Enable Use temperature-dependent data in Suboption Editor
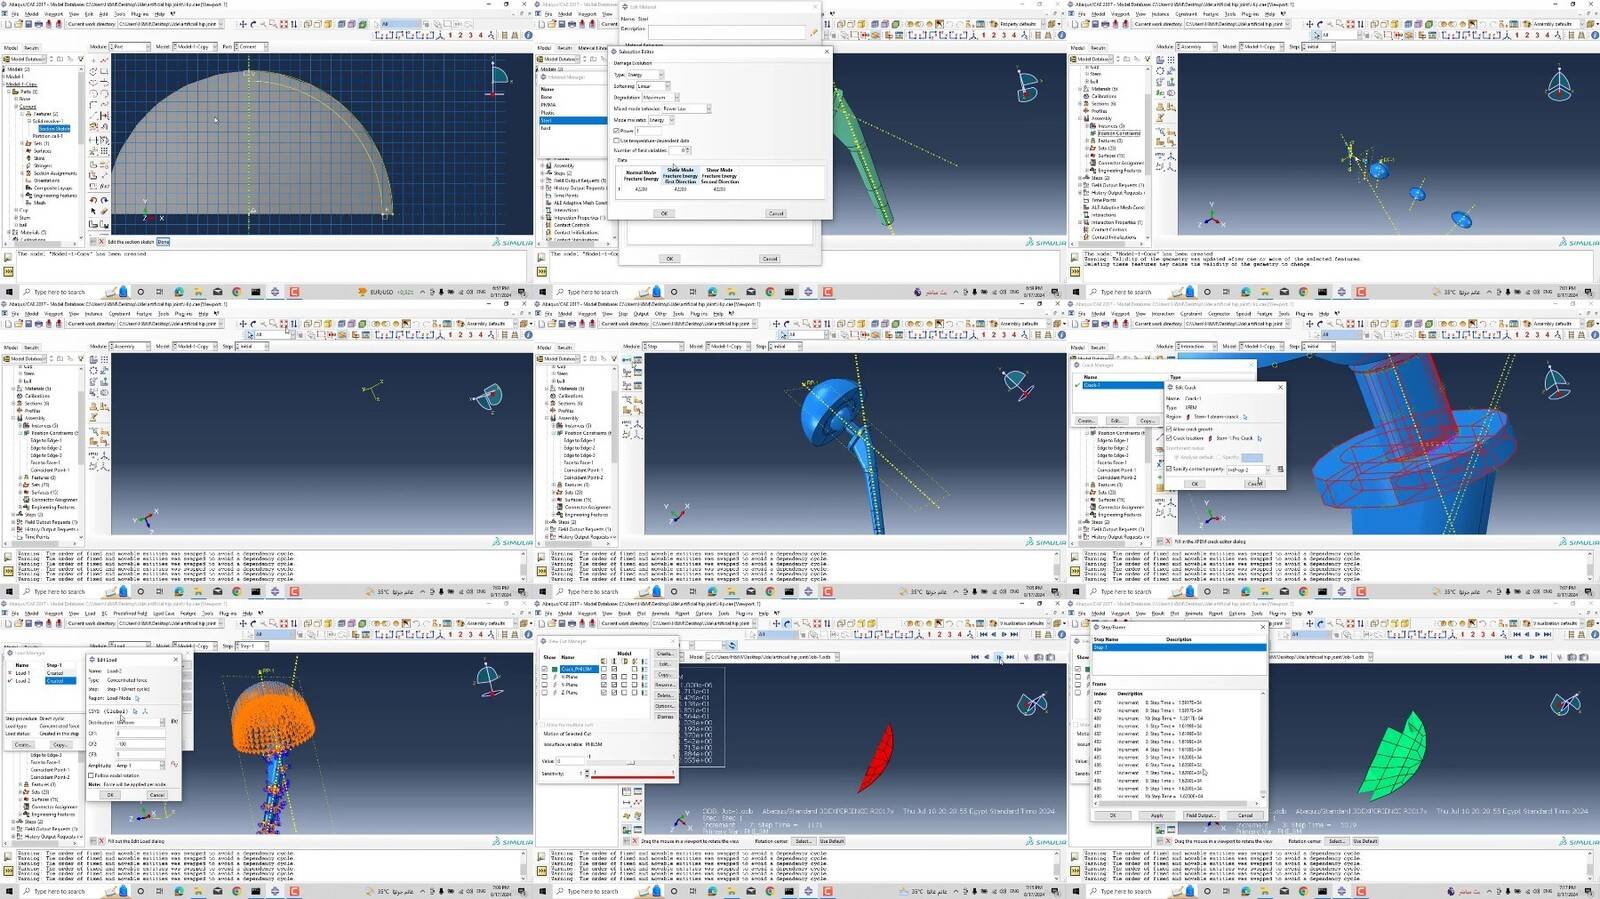The width and height of the screenshot is (1600, 899). coord(616,140)
